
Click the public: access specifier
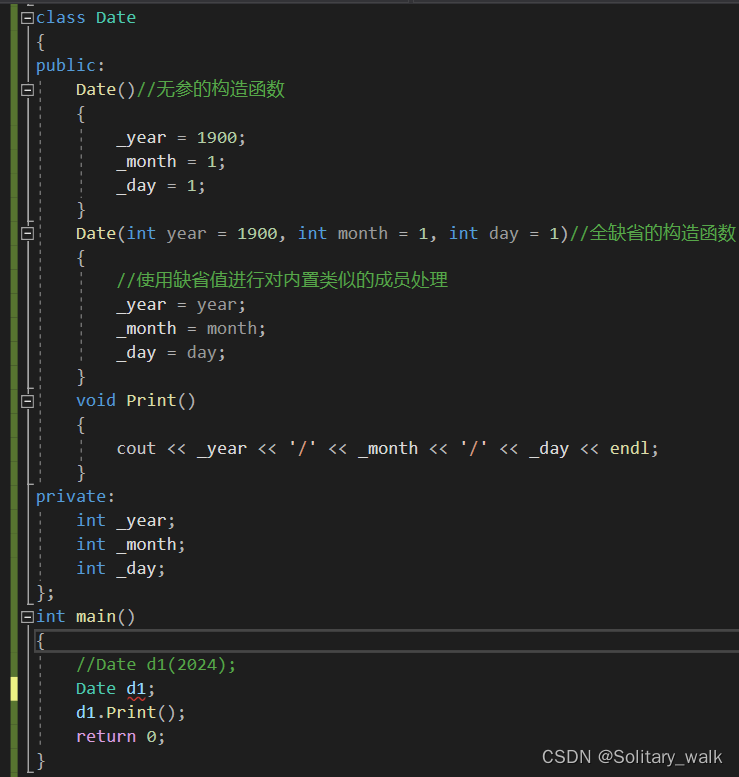tap(70, 66)
